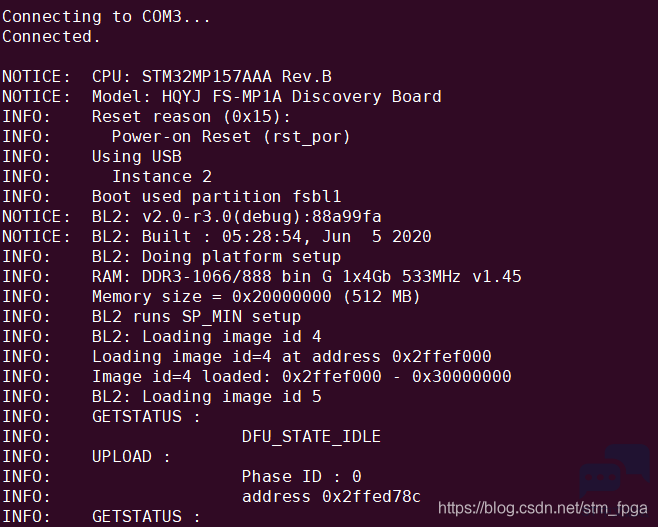Click the 'Instance 2' log line
This screenshot has height=527, width=658.
pyautogui.click(x=162, y=177)
